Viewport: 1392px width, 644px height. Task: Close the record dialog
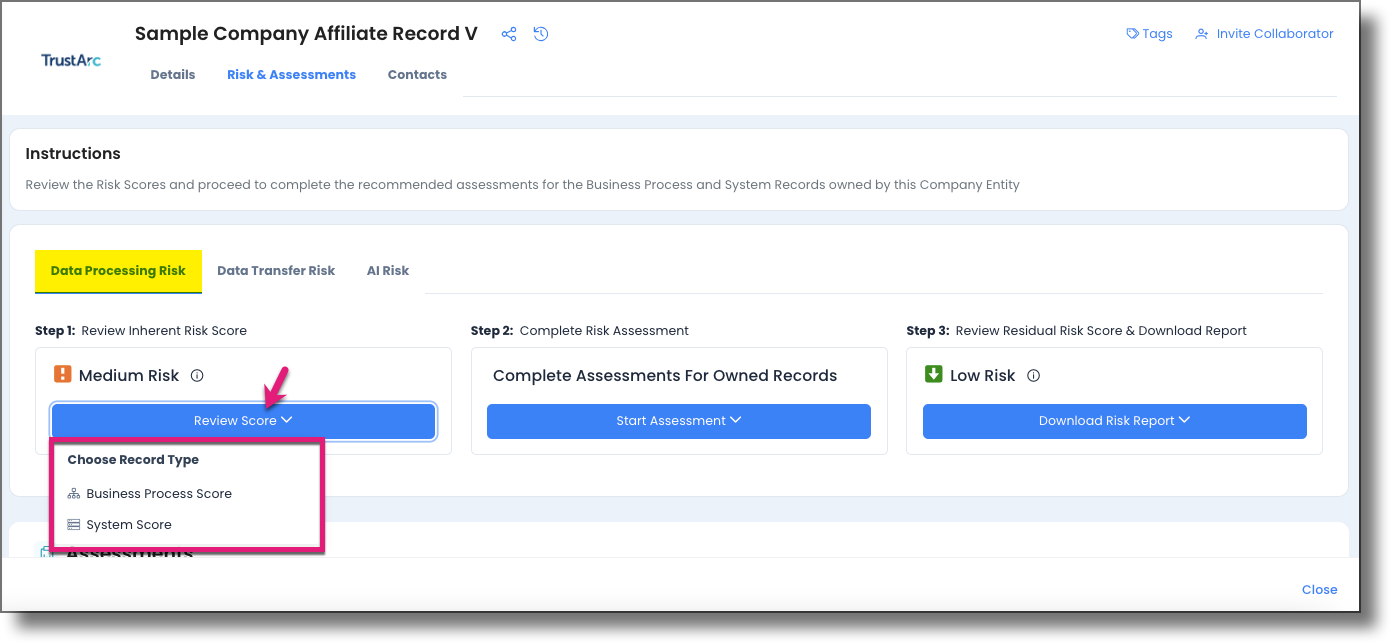point(1319,590)
